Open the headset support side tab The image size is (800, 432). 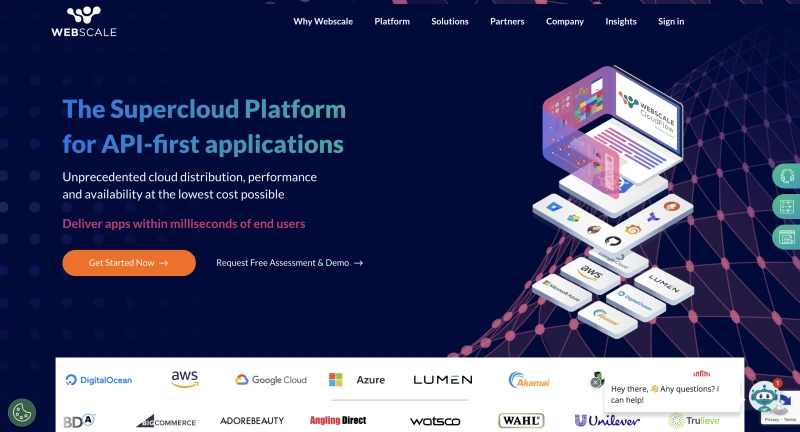point(786,176)
